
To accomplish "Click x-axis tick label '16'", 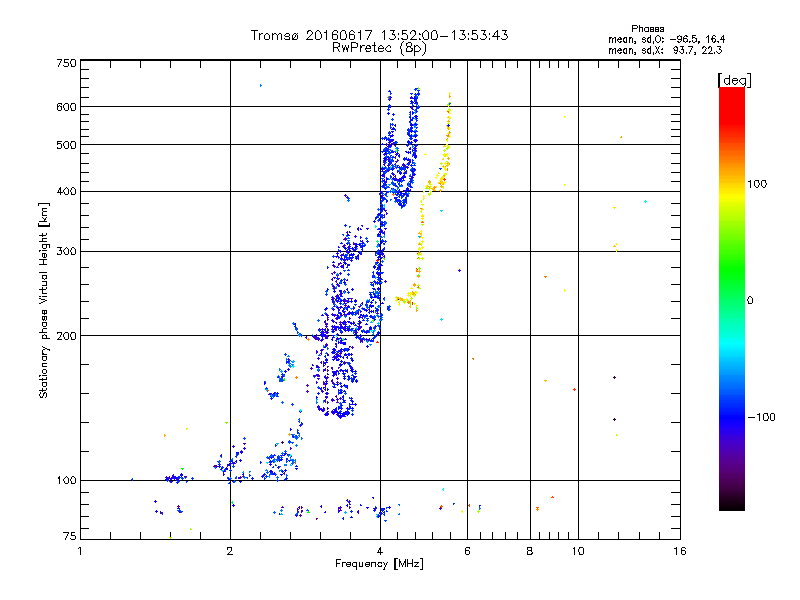I will pos(680,551).
